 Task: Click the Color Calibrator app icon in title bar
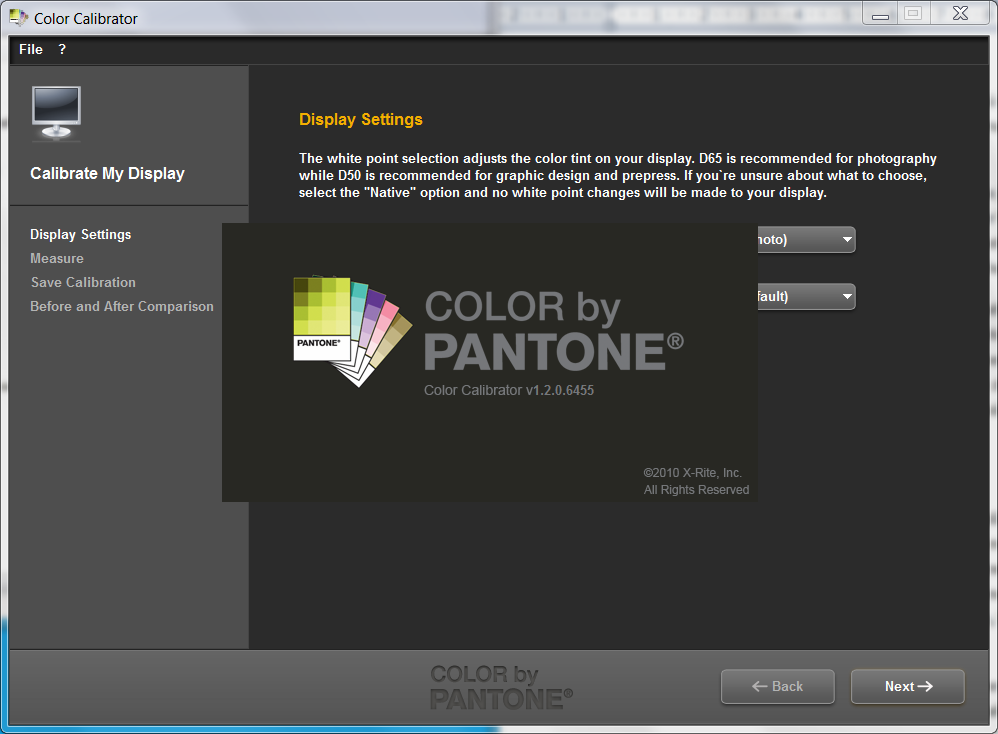tap(18, 18)
